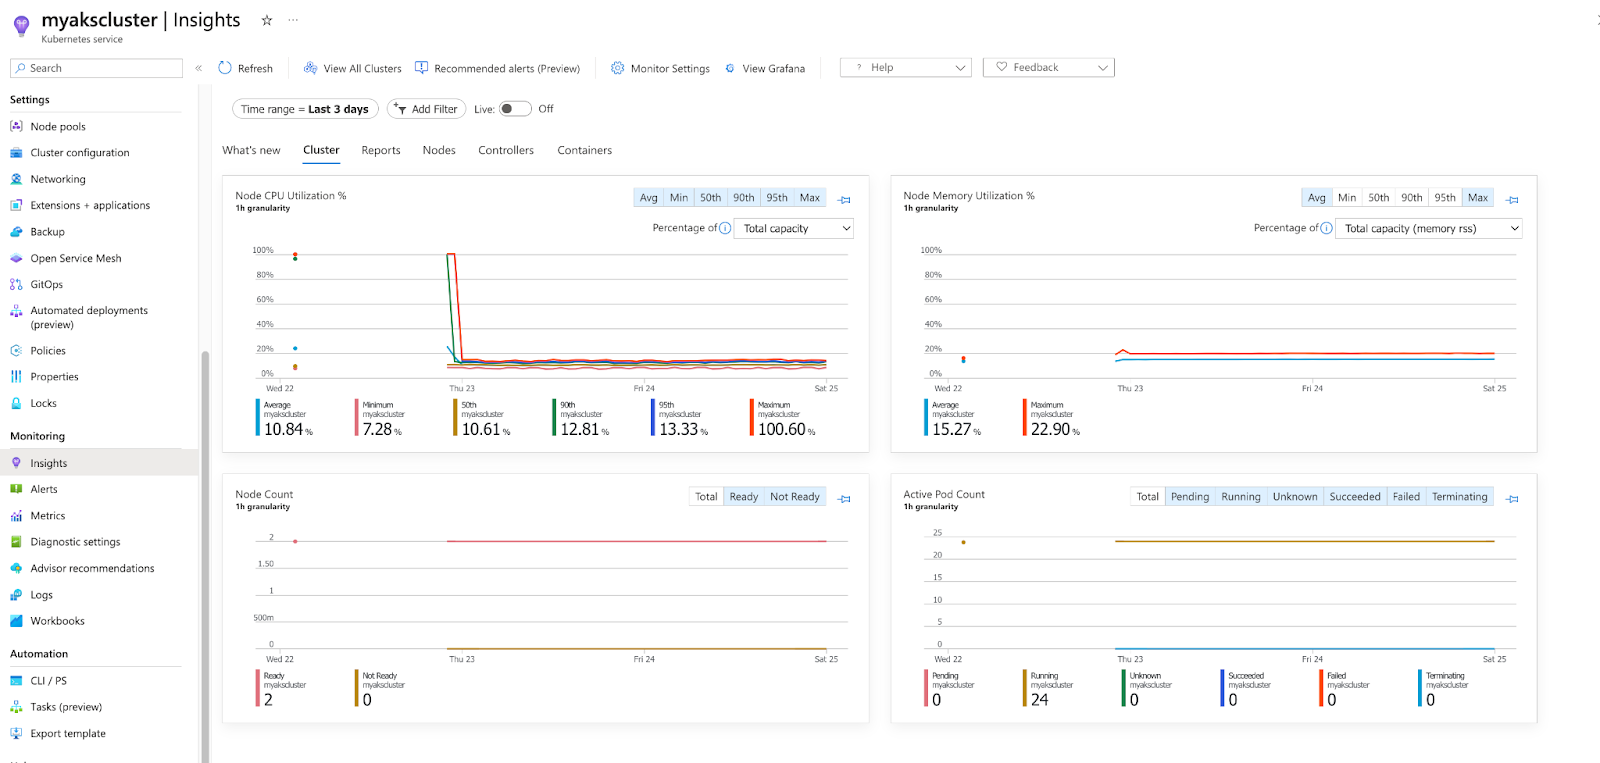The image size is (1600, 763).
Task: Open the Total capacity (memory rss) dropdown
Action: click(1429, 229)
